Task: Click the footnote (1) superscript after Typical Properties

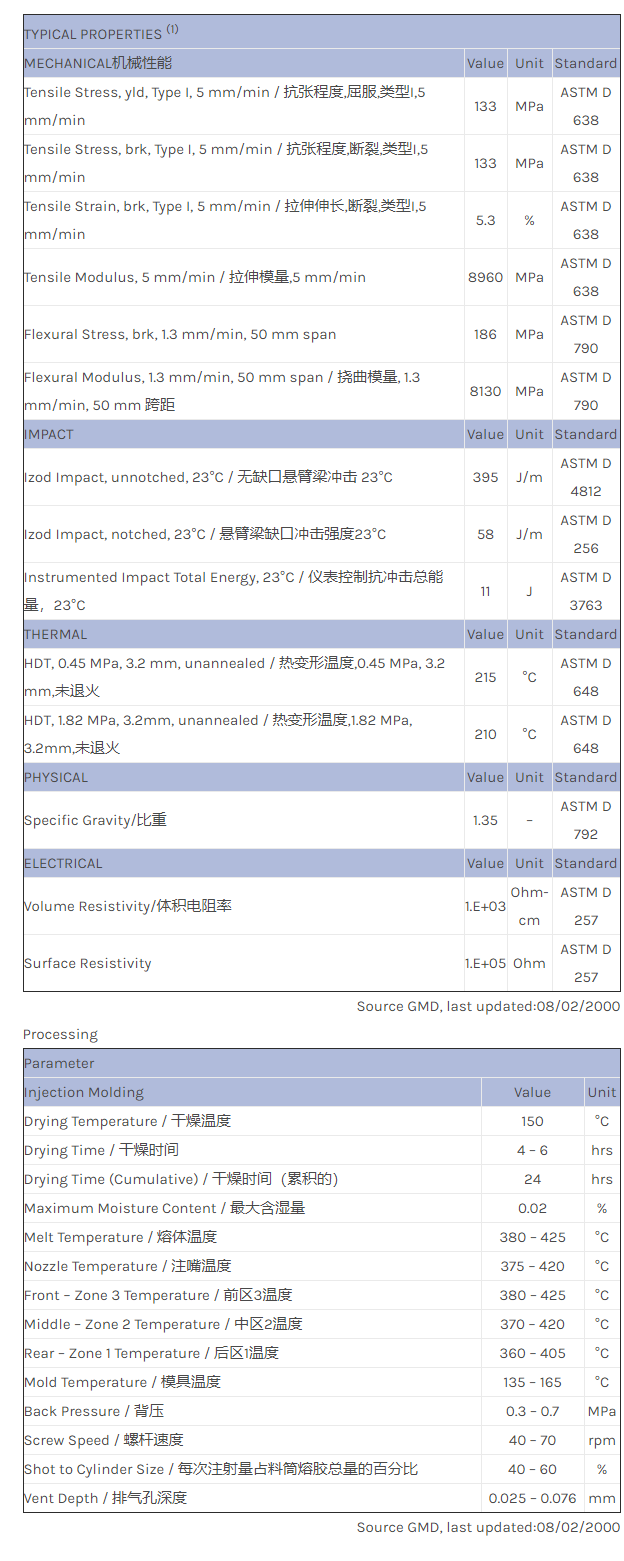Action: coord(172,30)
